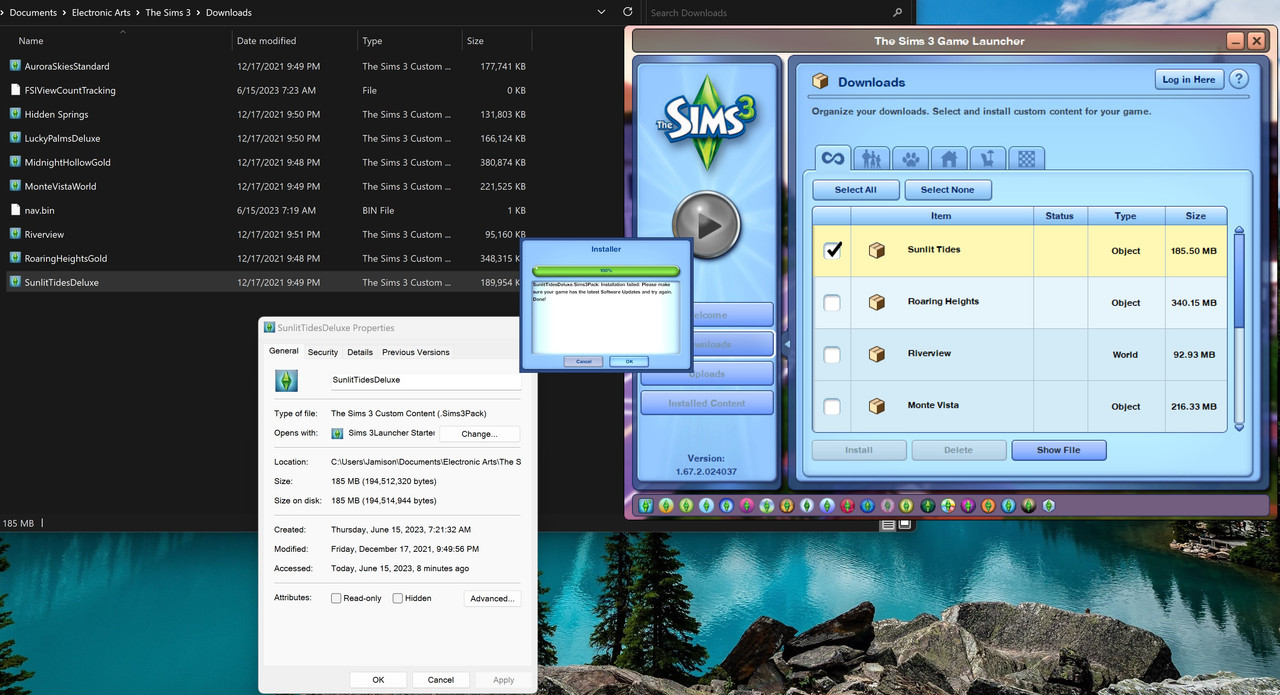Click the square base game icon in pack strip
This screenshot has width=1280, height=695.
645,506
